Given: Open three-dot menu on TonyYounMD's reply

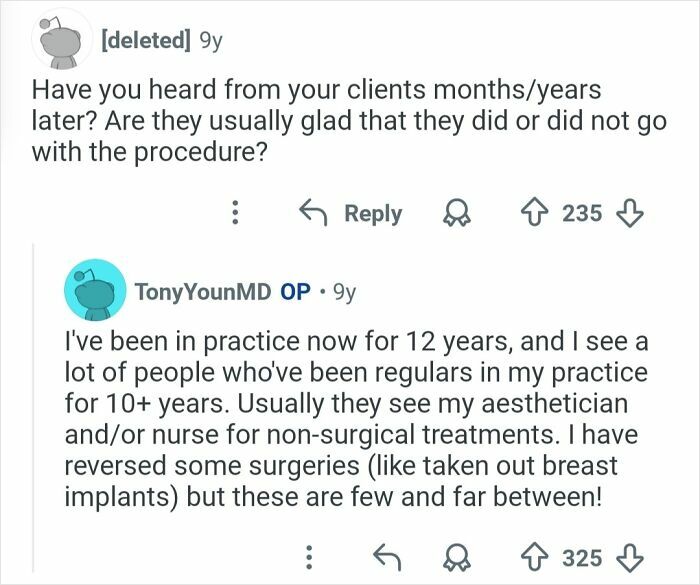Looking at the screenshot, I should click(x=311, y=557).
